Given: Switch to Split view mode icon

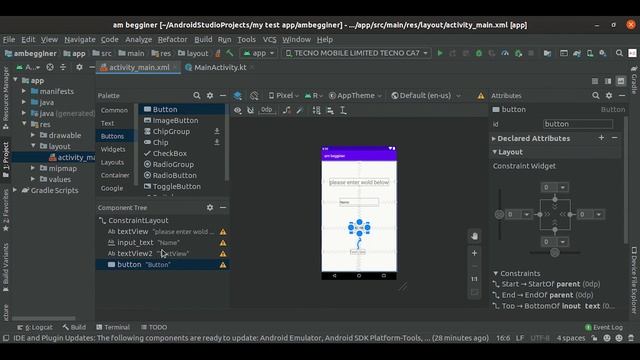Looking at the screenshot, I should tap(608, 81).
